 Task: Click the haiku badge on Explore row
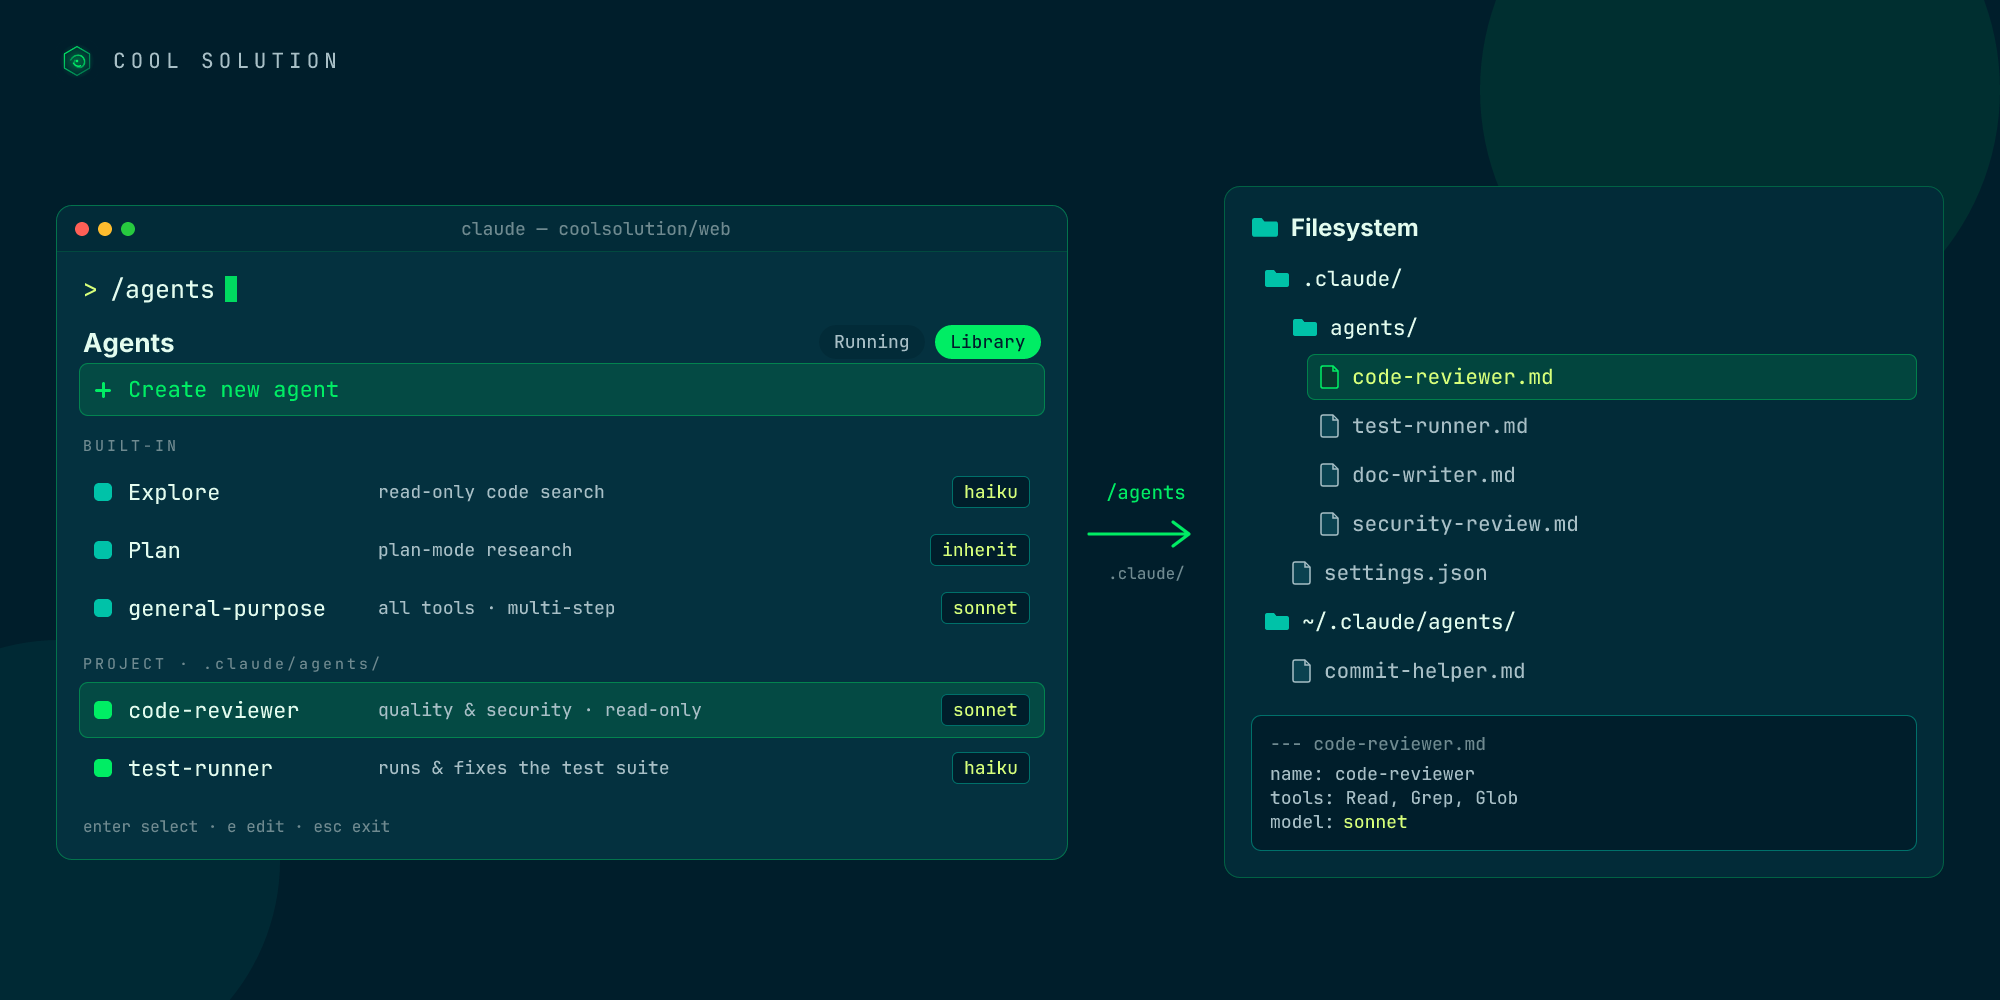pos(991,492)
